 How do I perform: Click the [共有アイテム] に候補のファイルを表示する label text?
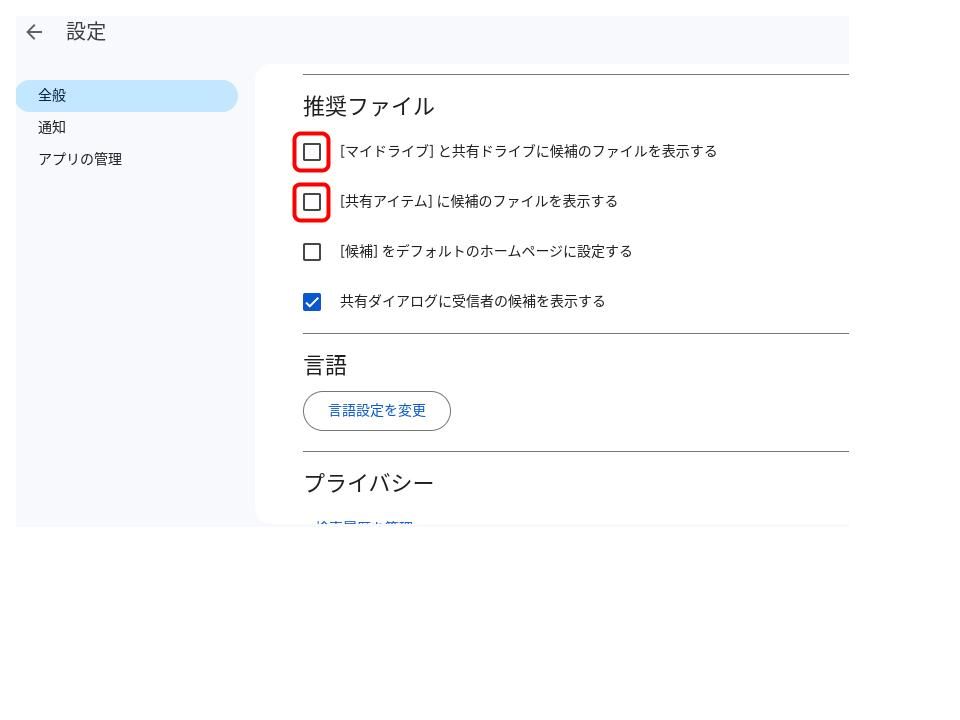[x=478, y=202]
